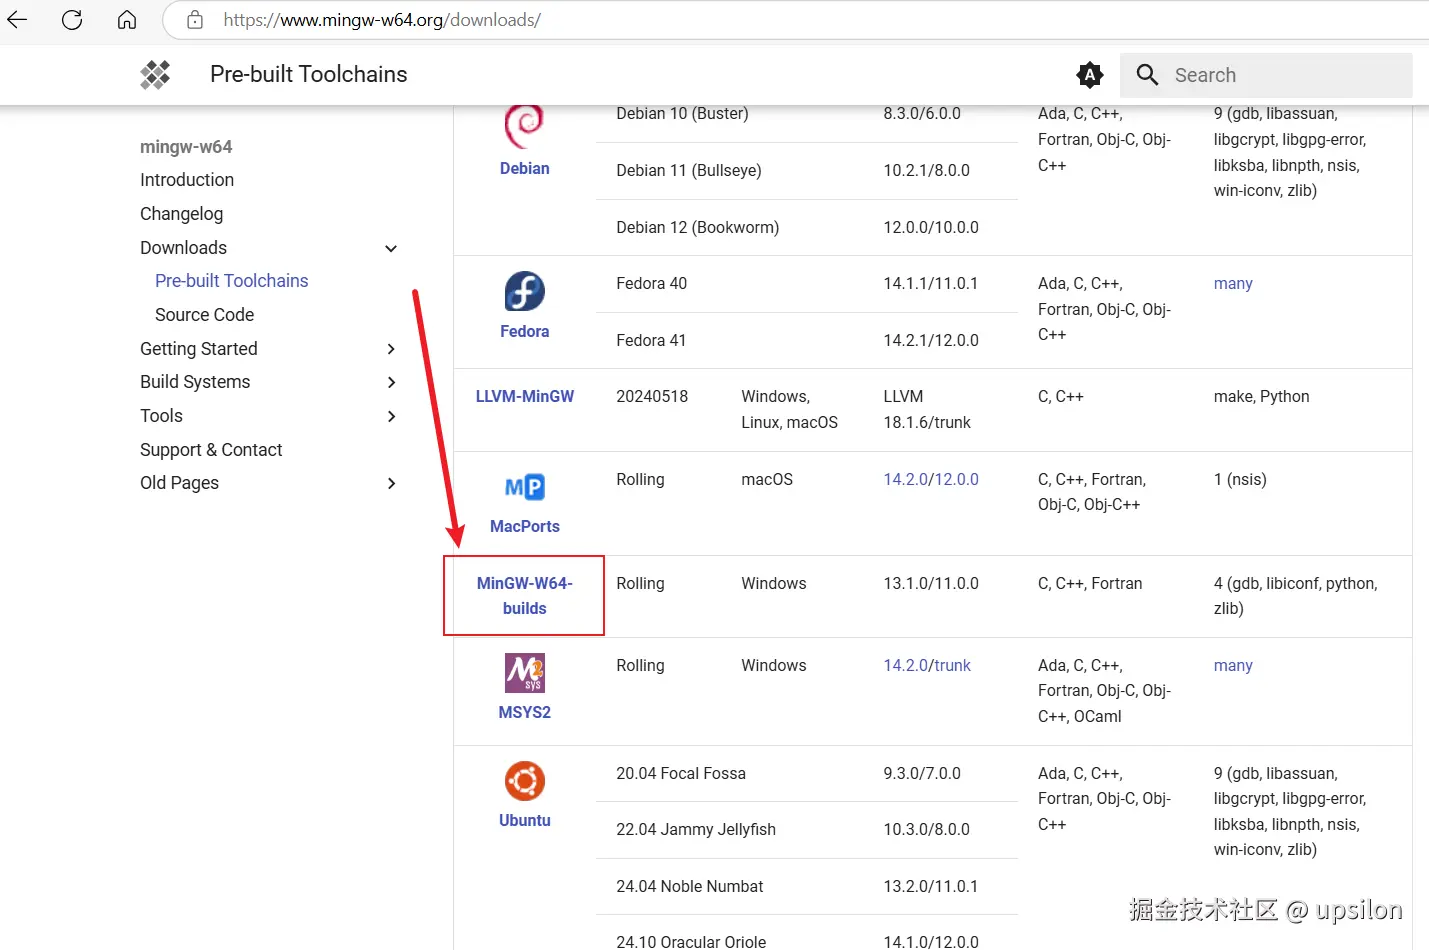Select the Fedora 40 cell
The height and width of the screenshot is (950, 1429).
pos(652,284)
